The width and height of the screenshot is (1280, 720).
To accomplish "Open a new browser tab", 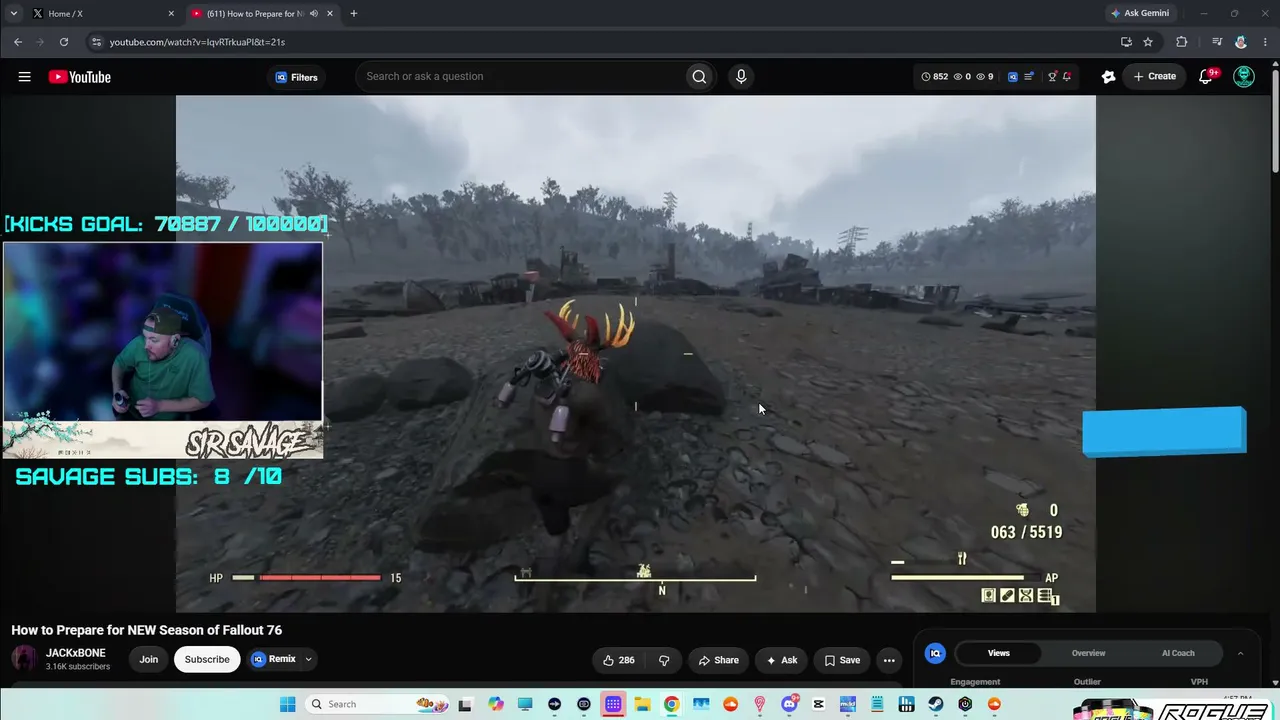I will 353,14.
